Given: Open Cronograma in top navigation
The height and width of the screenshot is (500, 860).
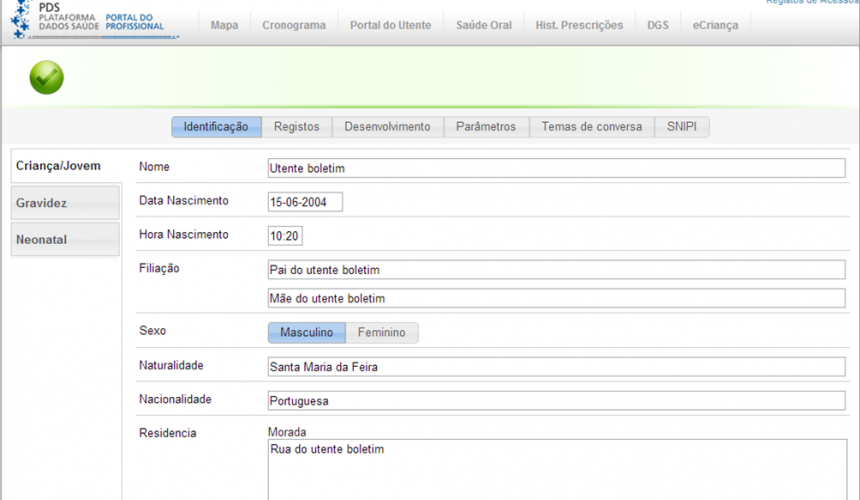Looking at the screenshot, I should pyautogui.click(x=293, y=25).
